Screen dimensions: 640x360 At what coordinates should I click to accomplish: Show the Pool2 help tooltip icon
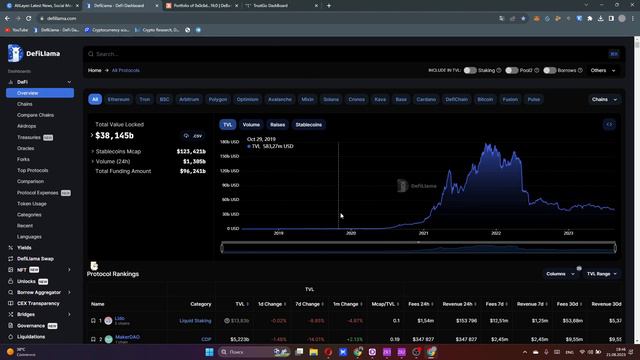click(x=537, y=70)
